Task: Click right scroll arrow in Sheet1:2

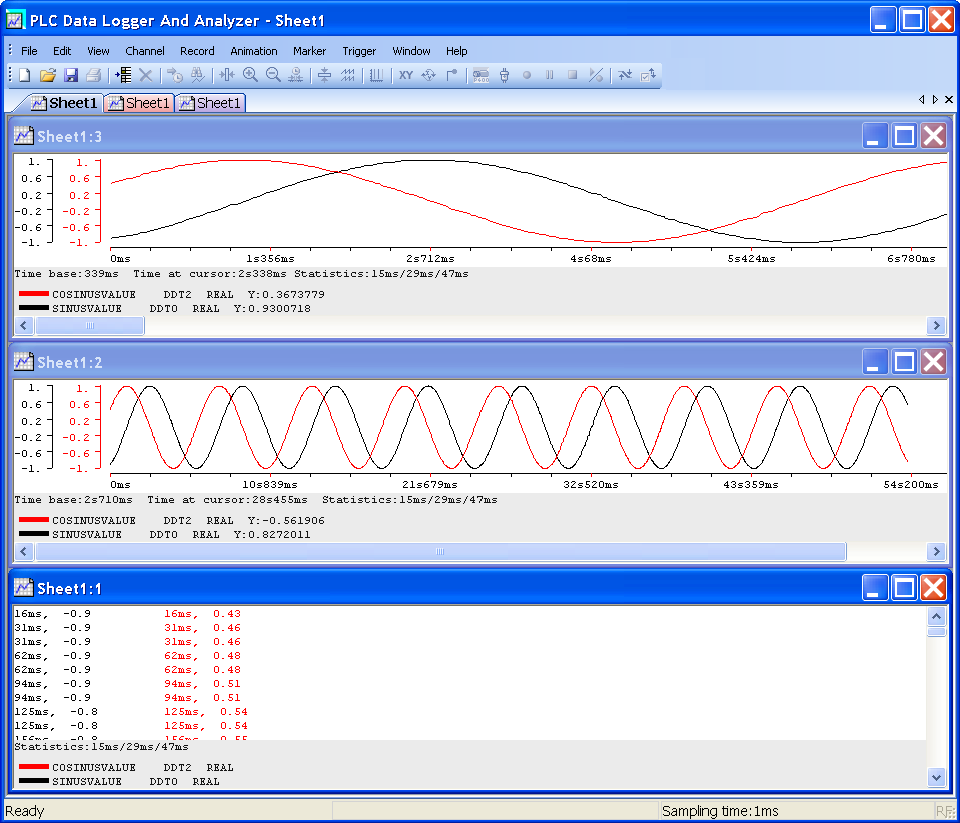Action: point(936,551)
